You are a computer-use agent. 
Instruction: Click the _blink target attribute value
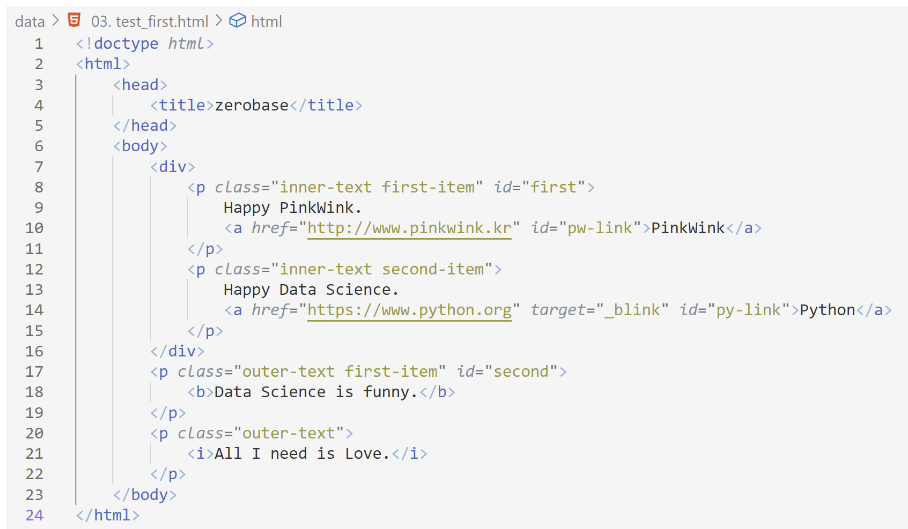pos(632,310)
